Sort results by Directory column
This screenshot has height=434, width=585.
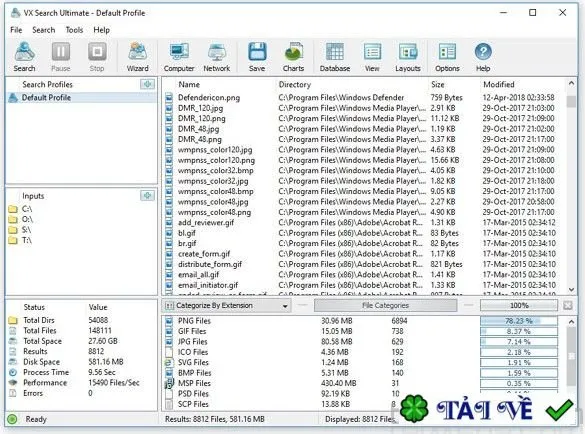point(295,84)
